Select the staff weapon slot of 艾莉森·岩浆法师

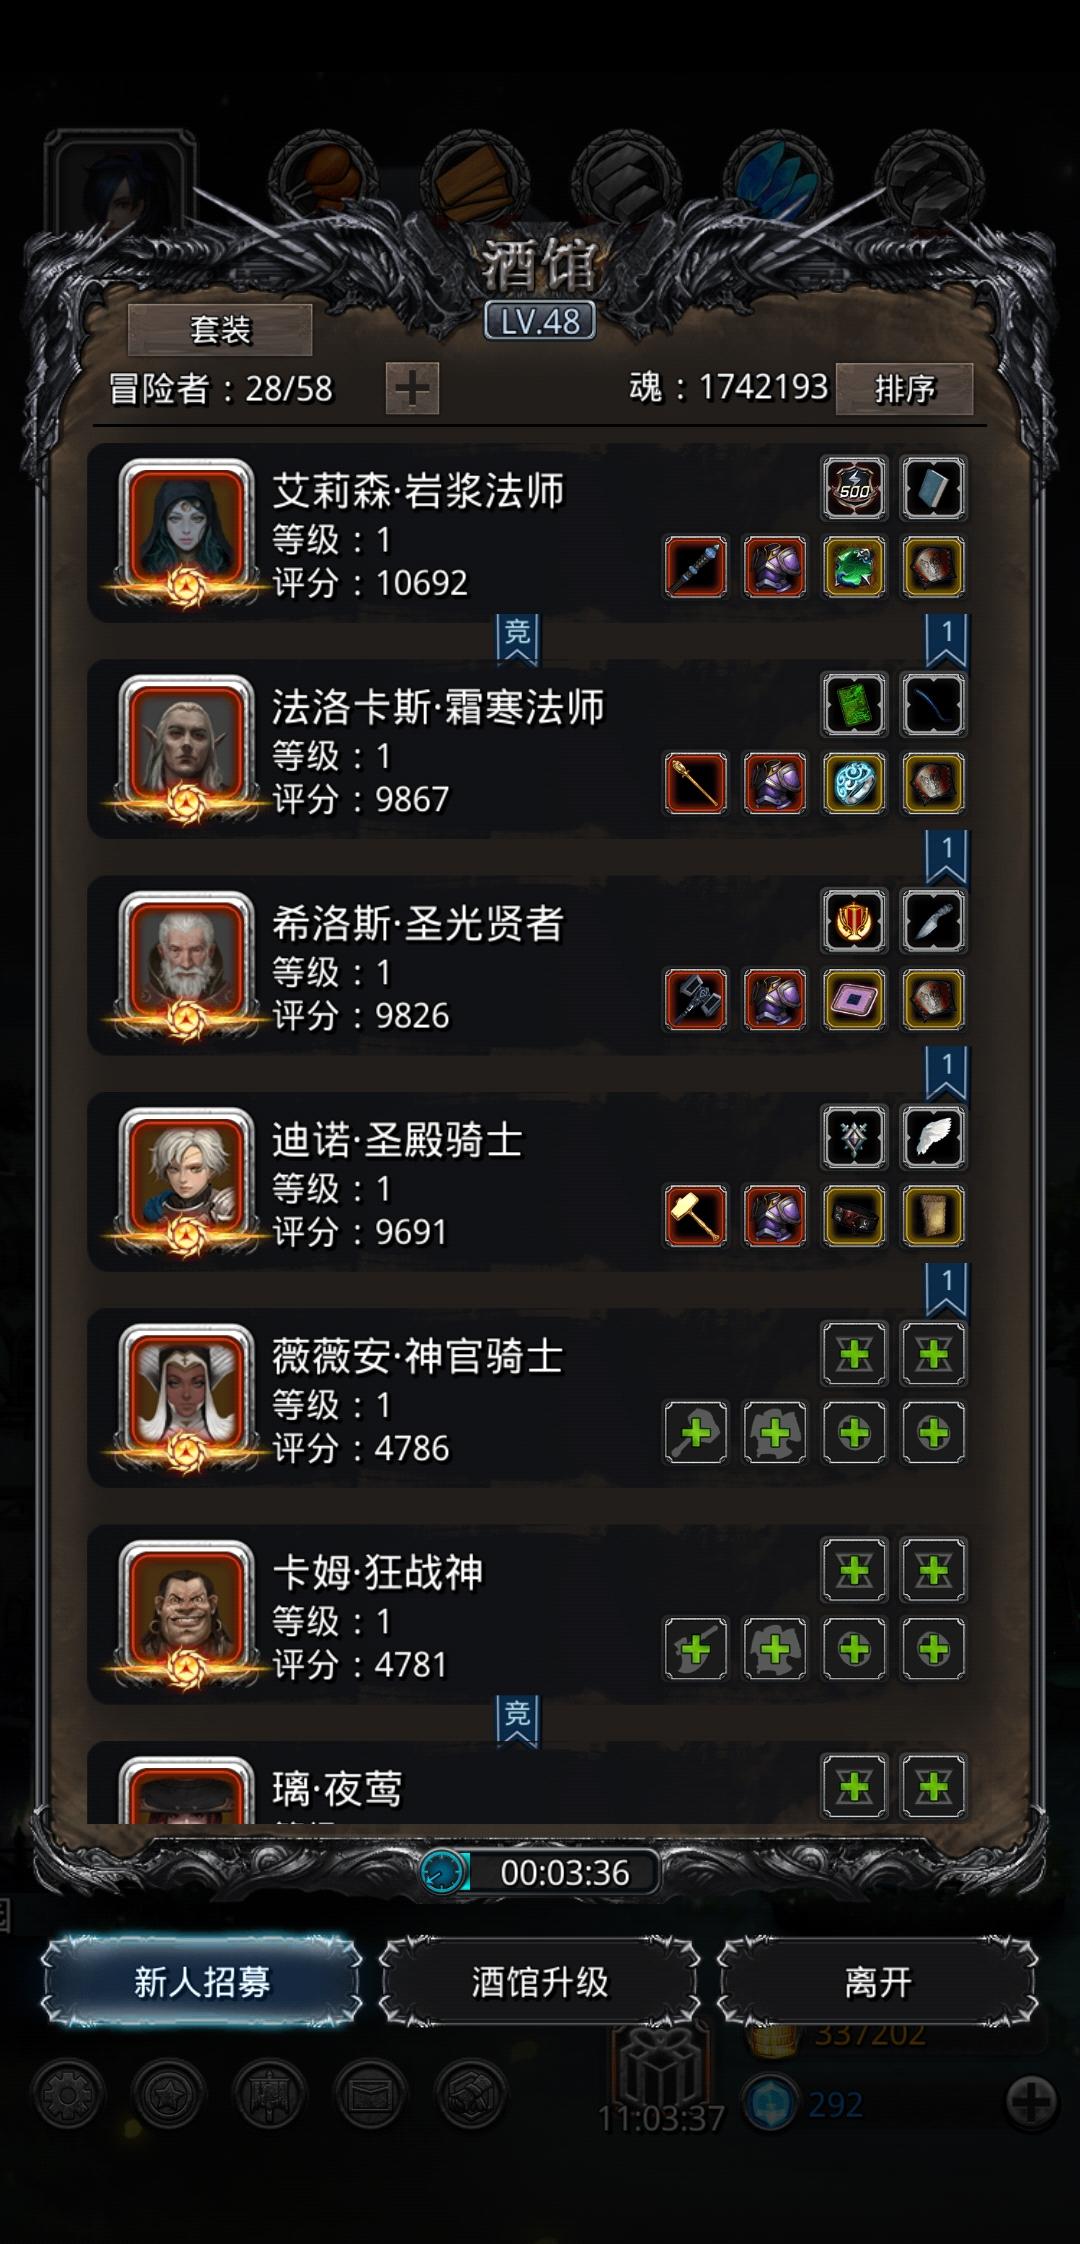pos(696,567)
